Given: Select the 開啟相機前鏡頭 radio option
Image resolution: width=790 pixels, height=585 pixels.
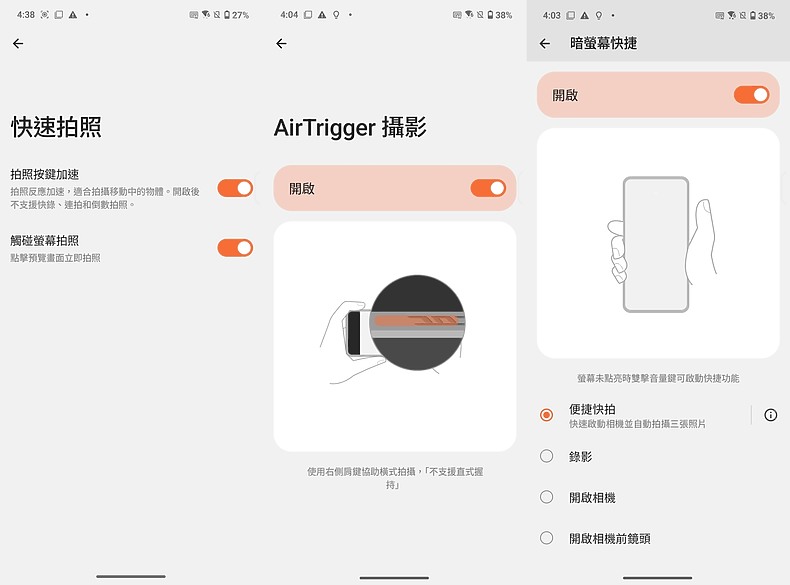Looking at the screenshot, I should click(x=546, y=538).
